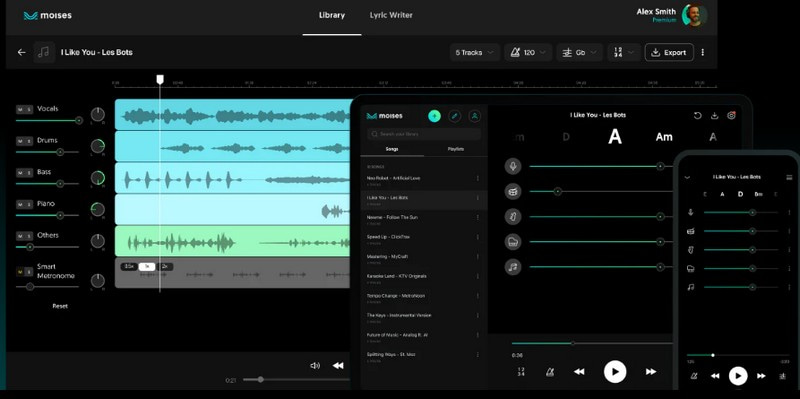Open the time signature dropdown in toolbar

tap(624, 53)
